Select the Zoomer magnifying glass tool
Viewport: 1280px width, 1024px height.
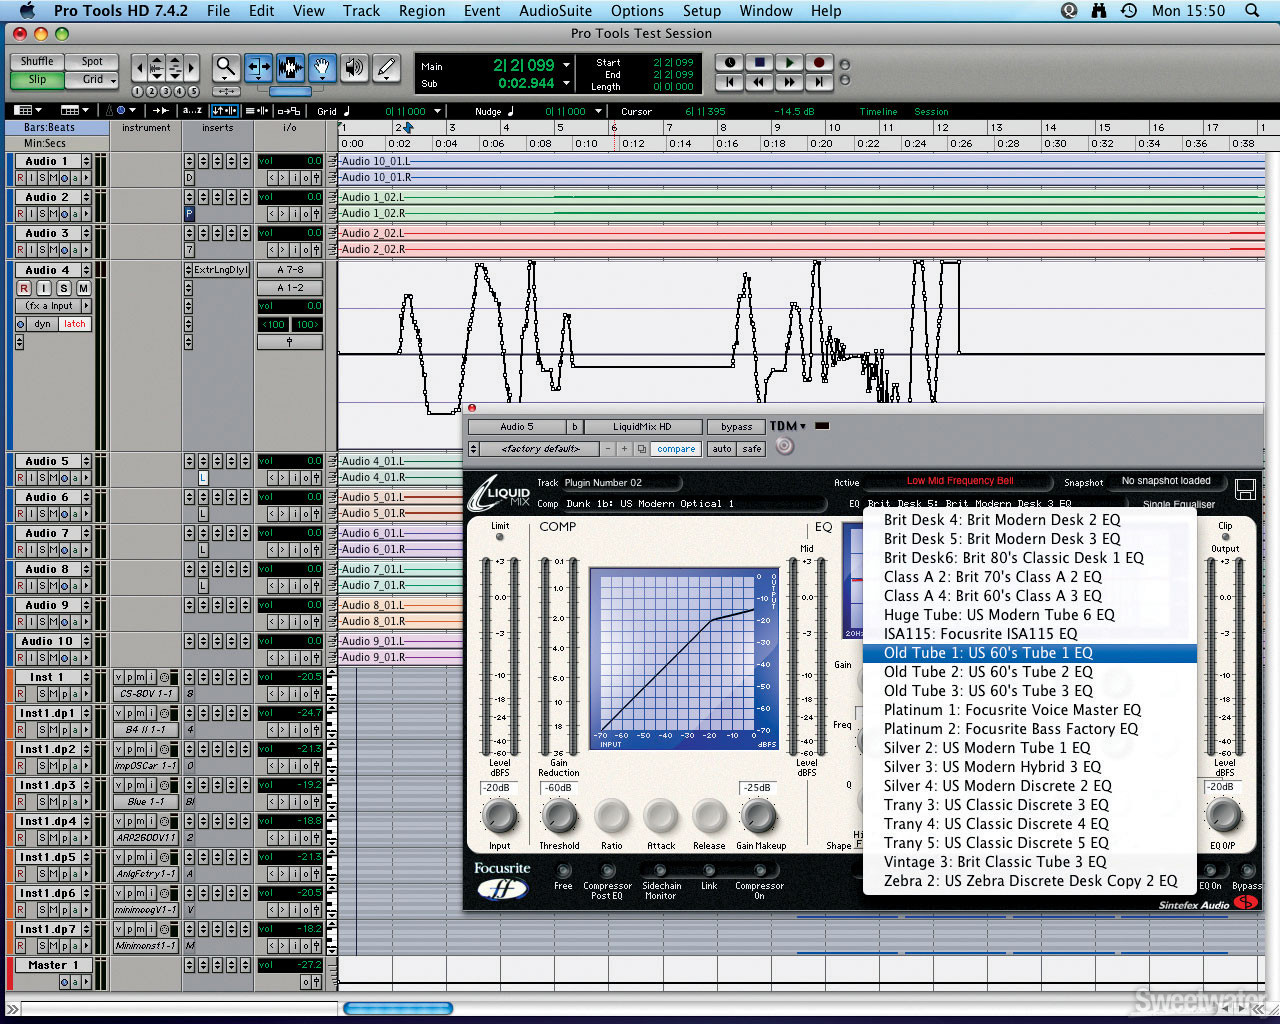click(226, 68)
